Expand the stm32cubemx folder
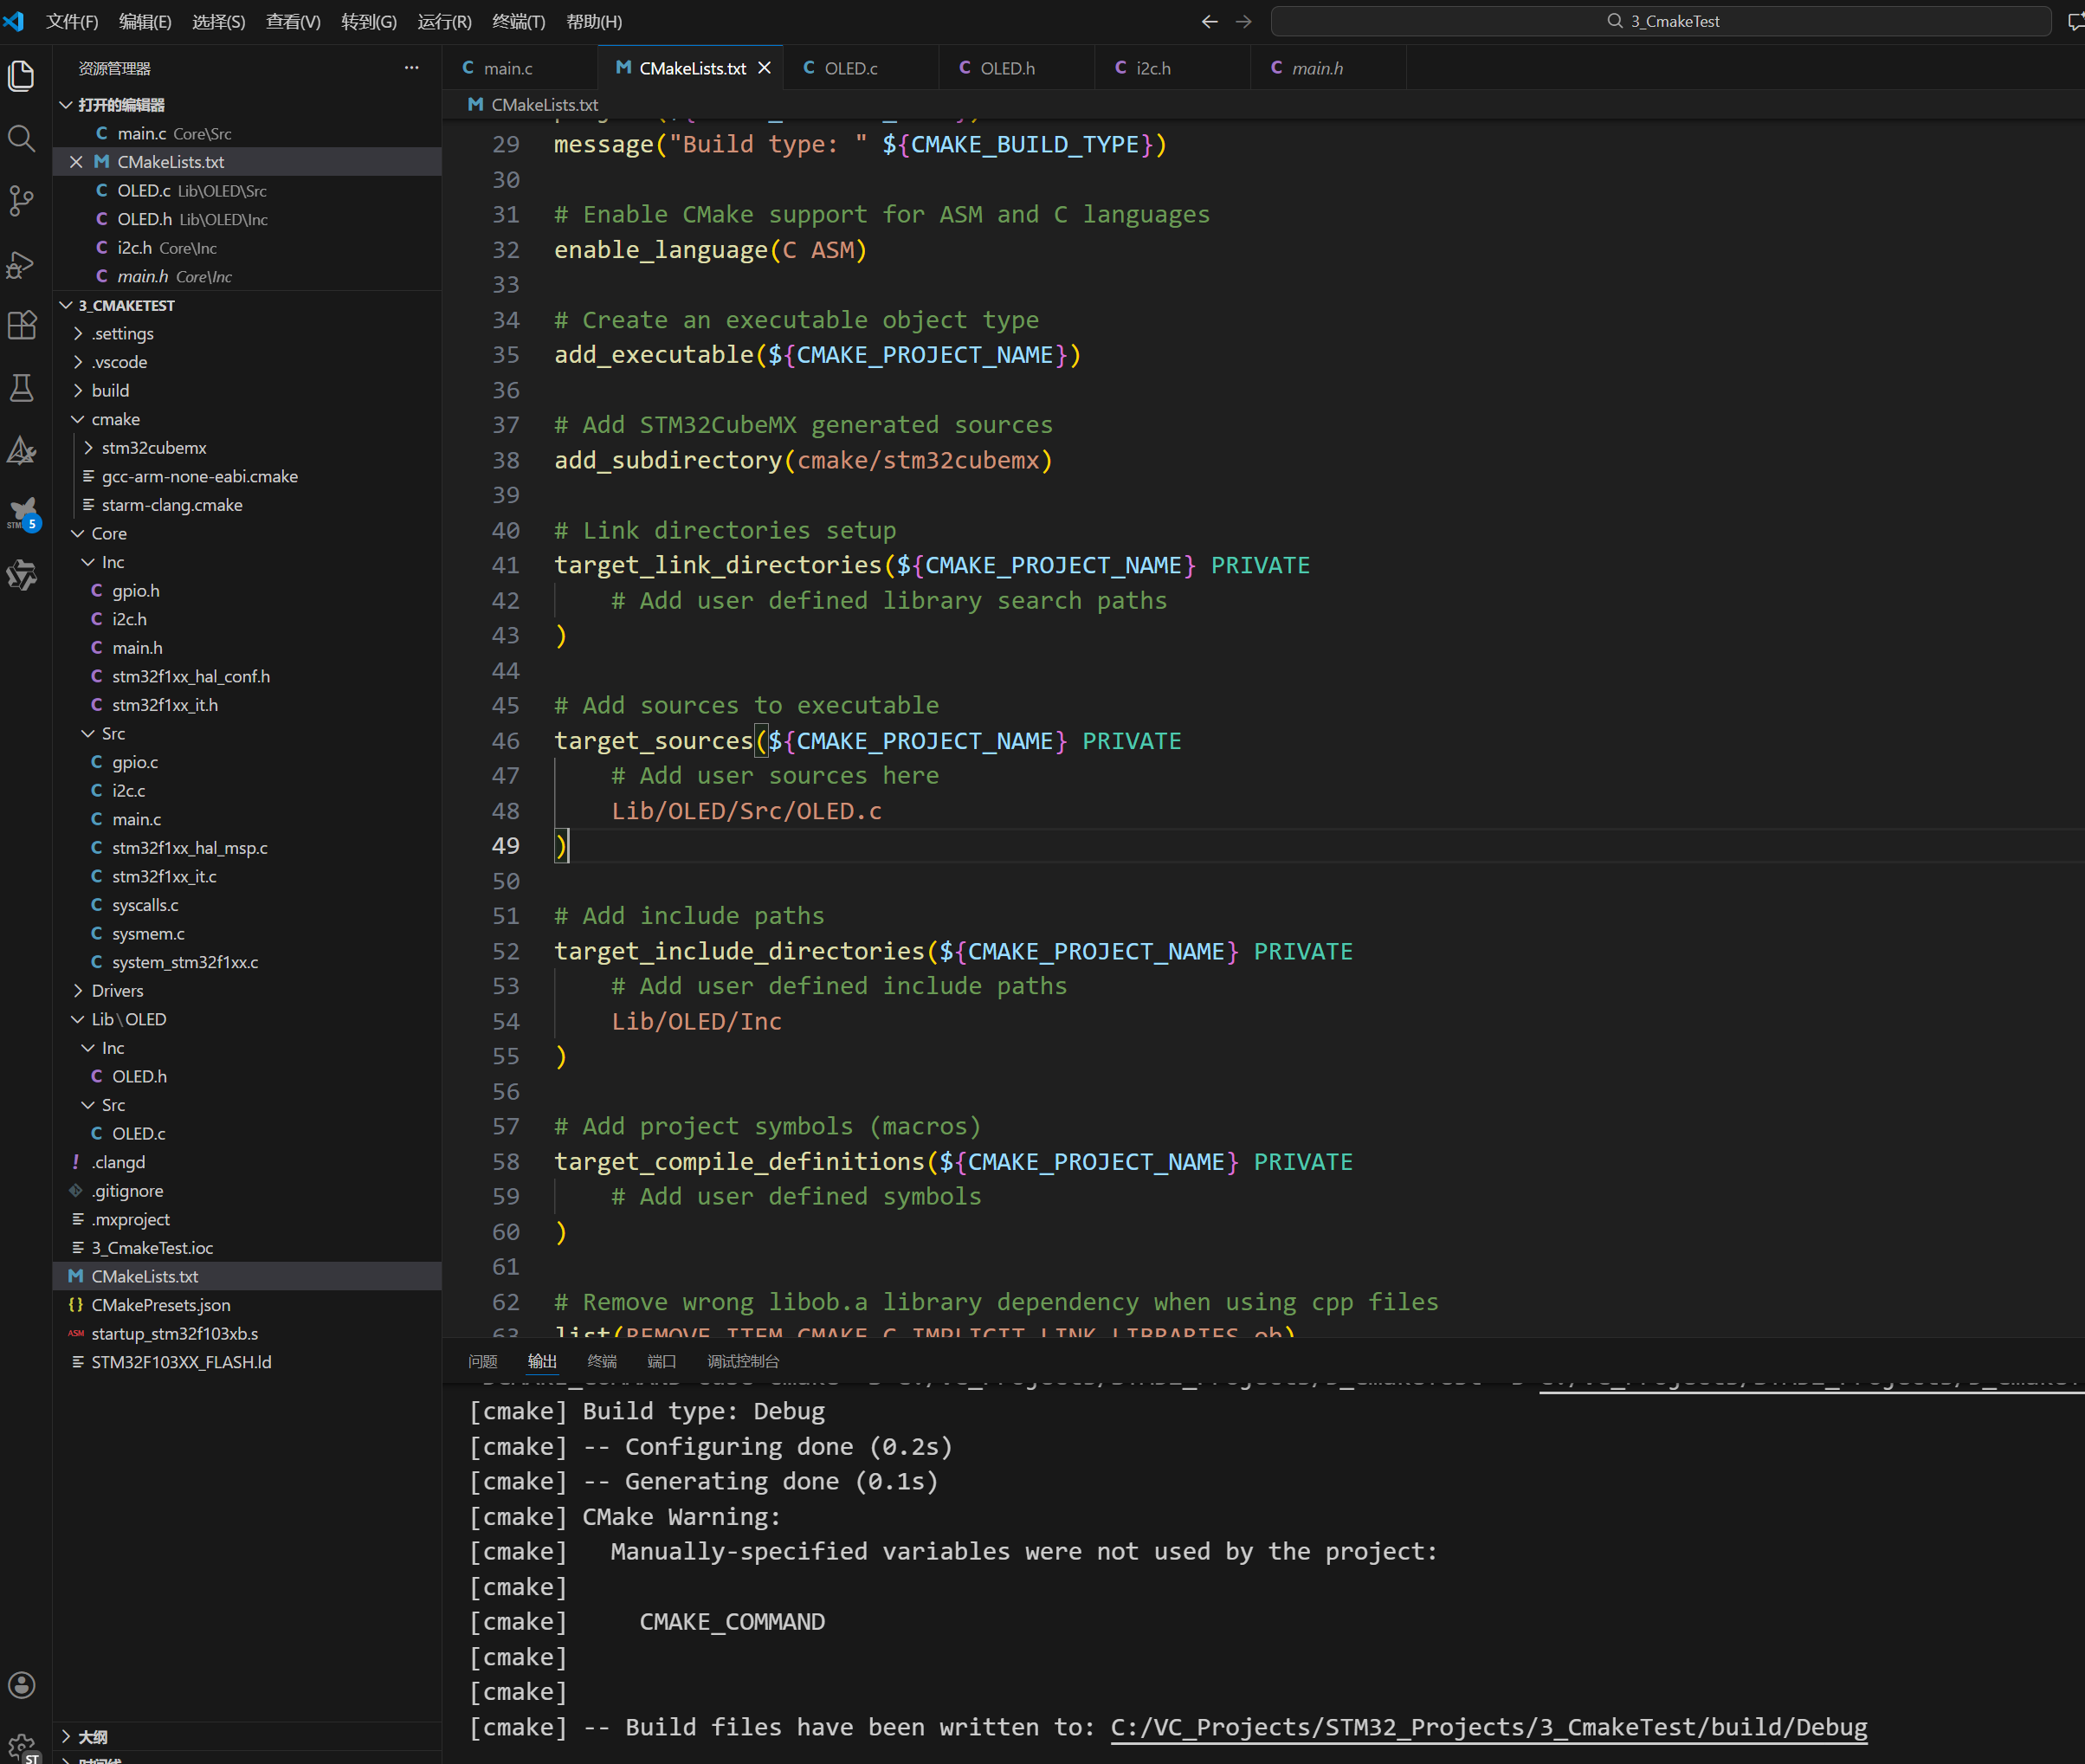Screen dimensions: 2085x1764 coord(88,448)
